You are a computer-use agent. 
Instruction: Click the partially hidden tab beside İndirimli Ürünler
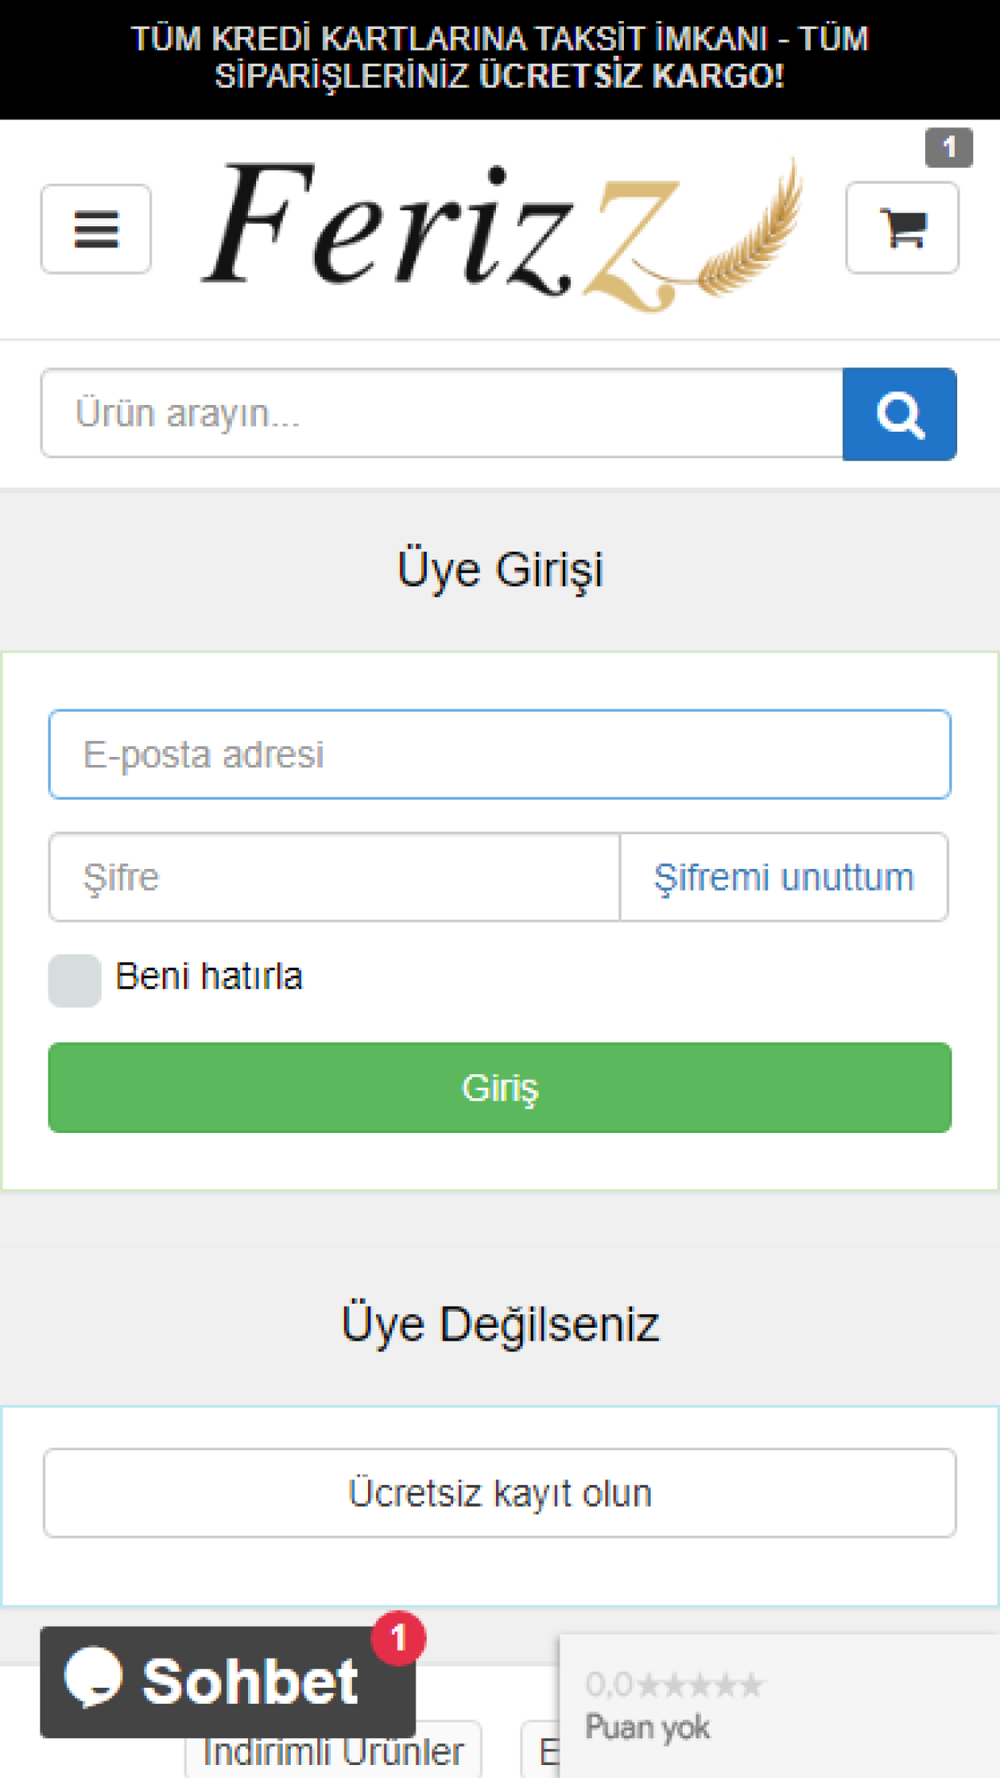click(x=541, y=1751)
